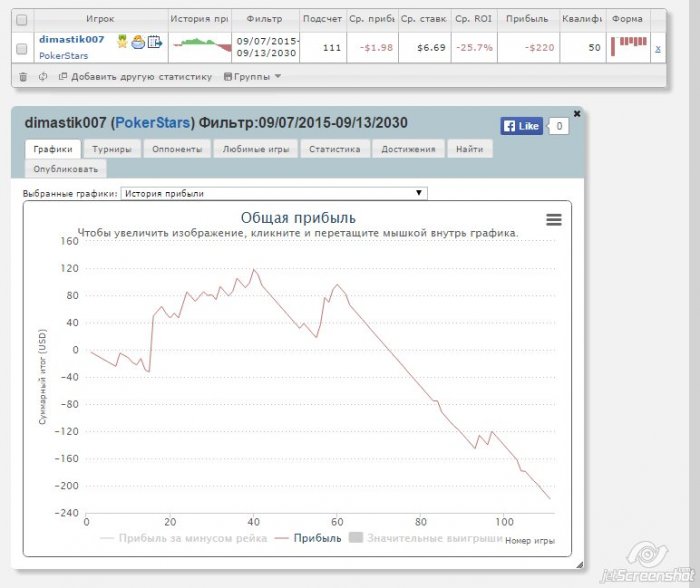Click the Форма bar chart in the row
Screen dimensions: 700x588
point(629,46)
